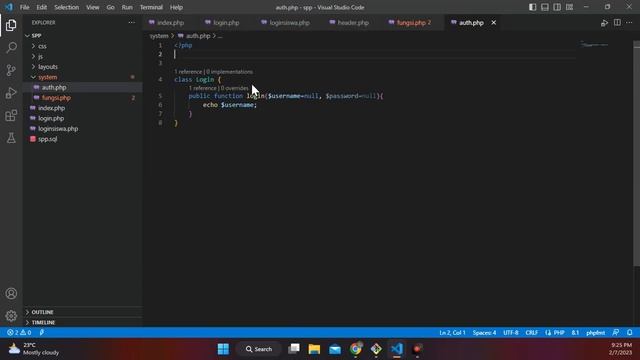Open Customize Layout icon
The width and height of the screenshot is (640, 360).
[x=569, y=7]
